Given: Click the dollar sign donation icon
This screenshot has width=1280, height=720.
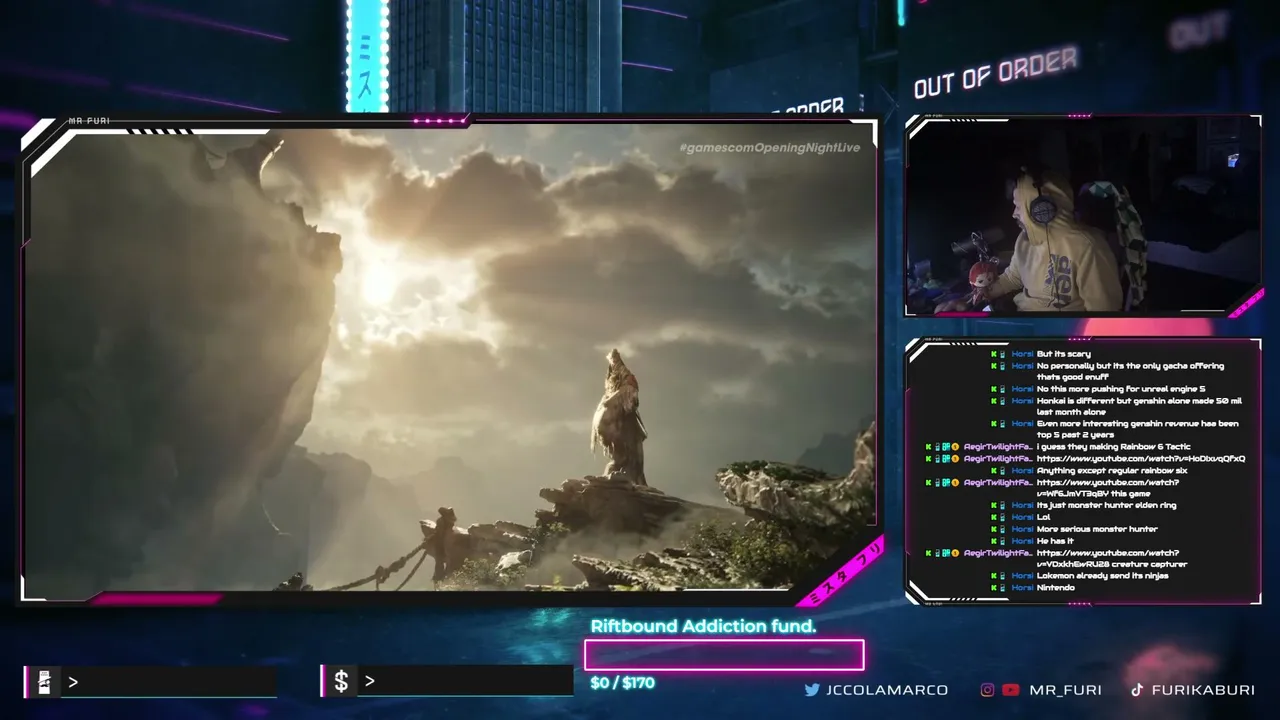Looking at the screenshot, I should pyautogui.click(x=341, y=682).
